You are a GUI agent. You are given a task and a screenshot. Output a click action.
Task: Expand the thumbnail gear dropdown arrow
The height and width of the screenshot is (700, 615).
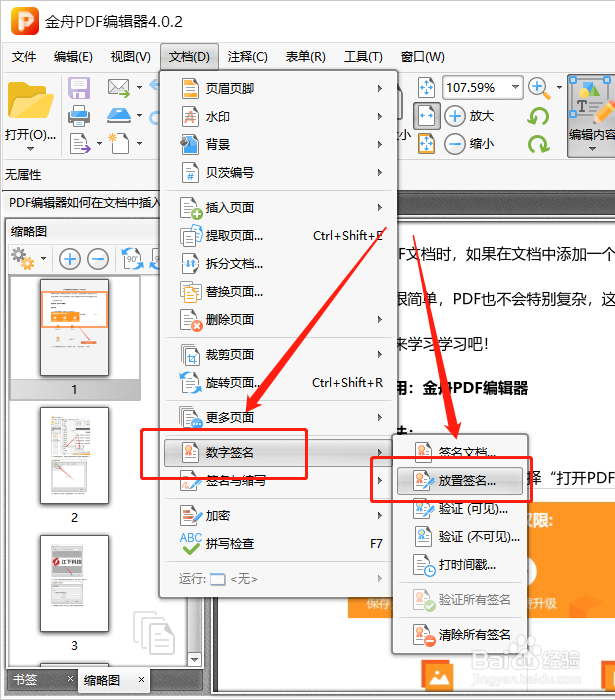coord(43,258)
